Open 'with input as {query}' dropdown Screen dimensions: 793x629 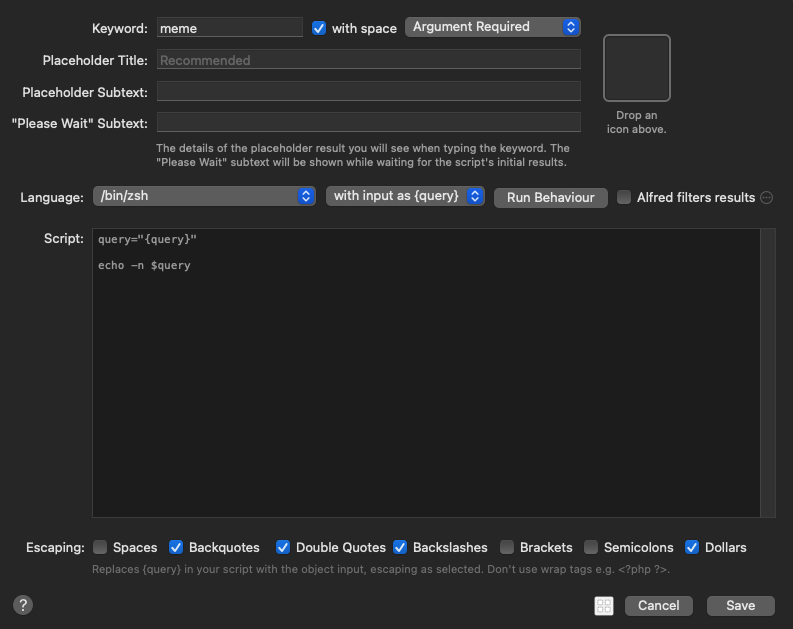point(405,196)
